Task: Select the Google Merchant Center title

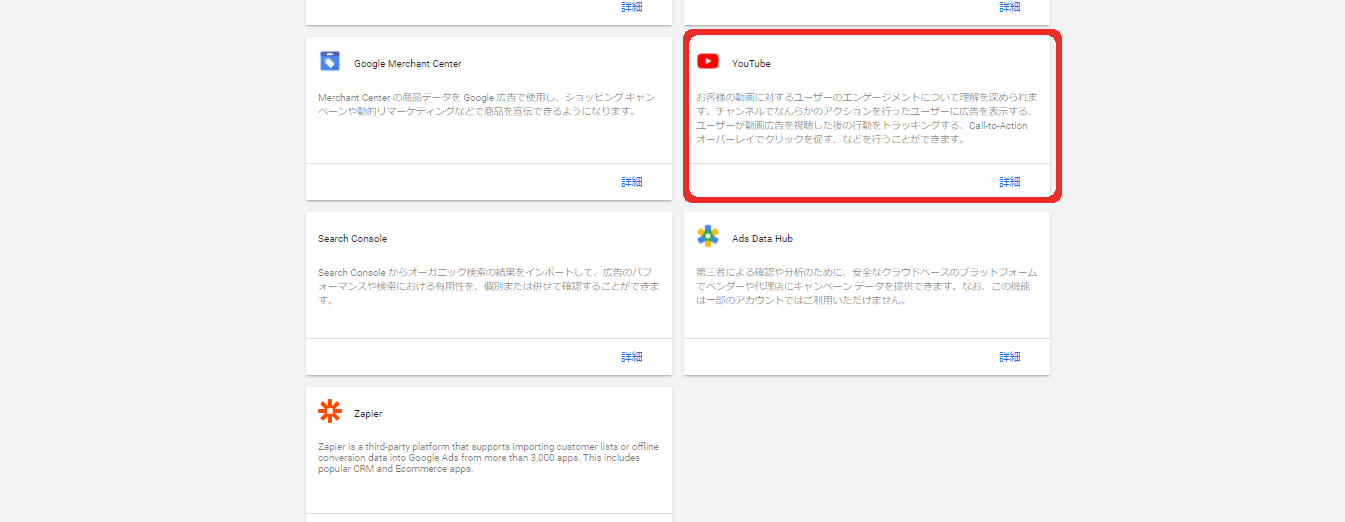Action: point(408,64)
